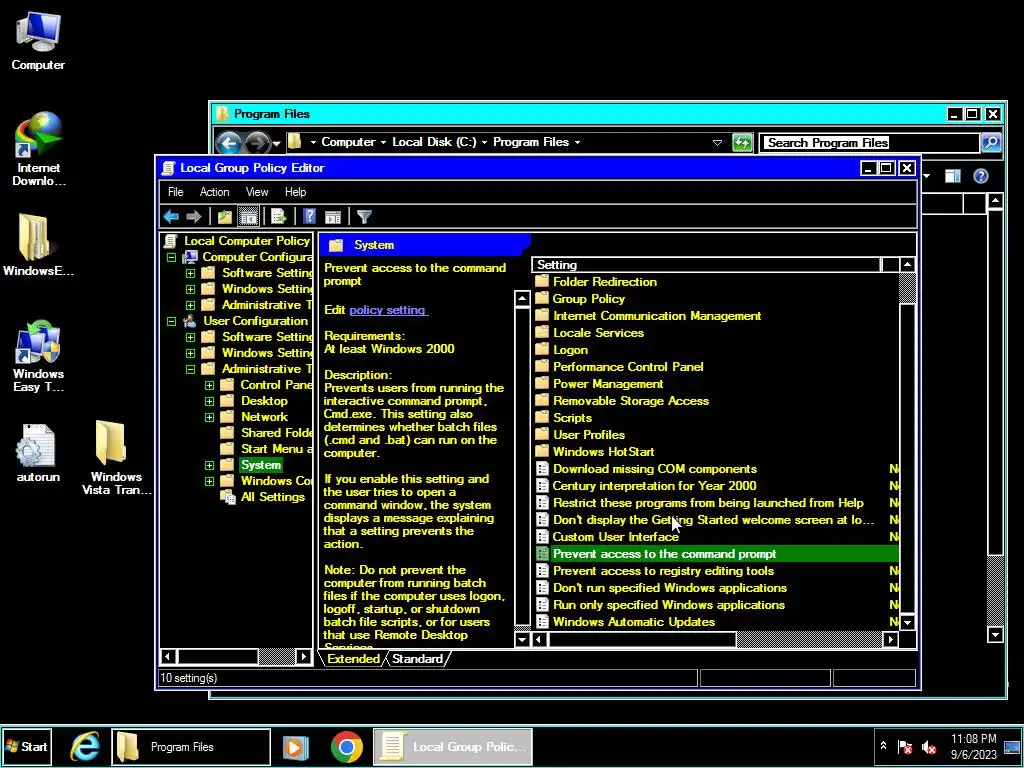Toggle Show/Hide Console Tree toolbar icon
Viewport: 1024px width, 768px height.
point(248,216)
